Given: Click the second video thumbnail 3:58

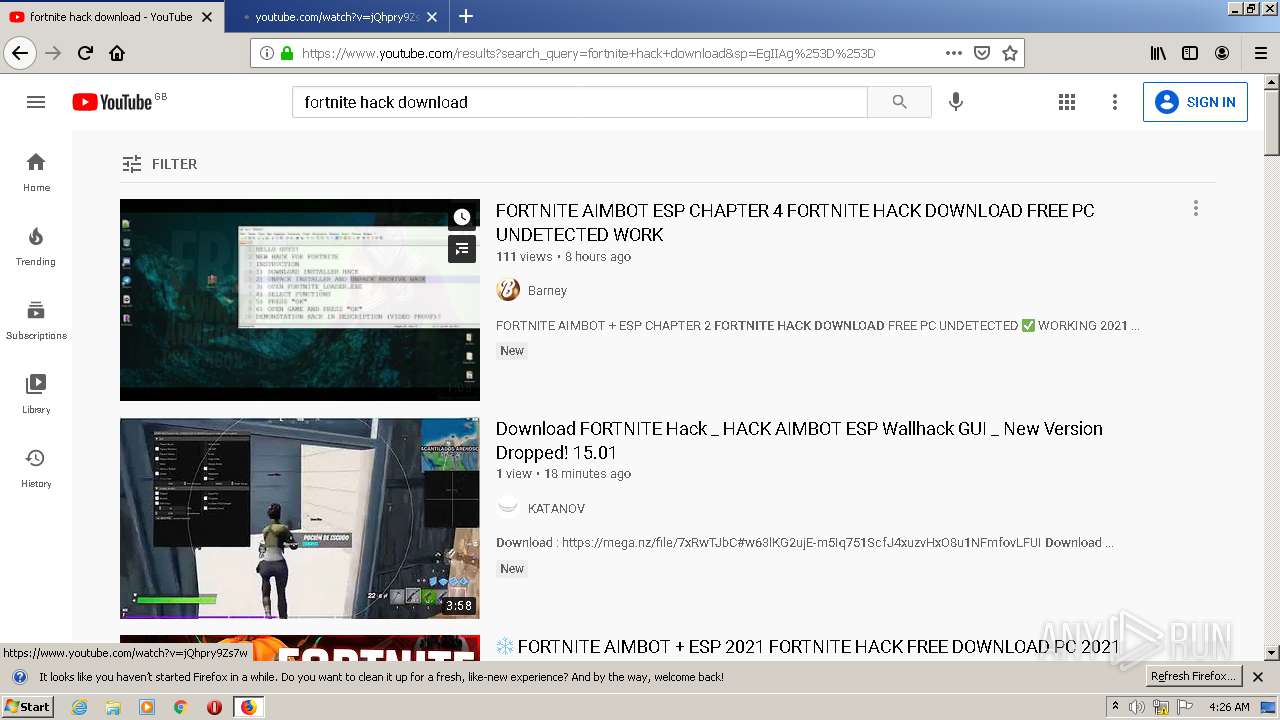Looking at the screenshot, I should click(x=300, y=518).
